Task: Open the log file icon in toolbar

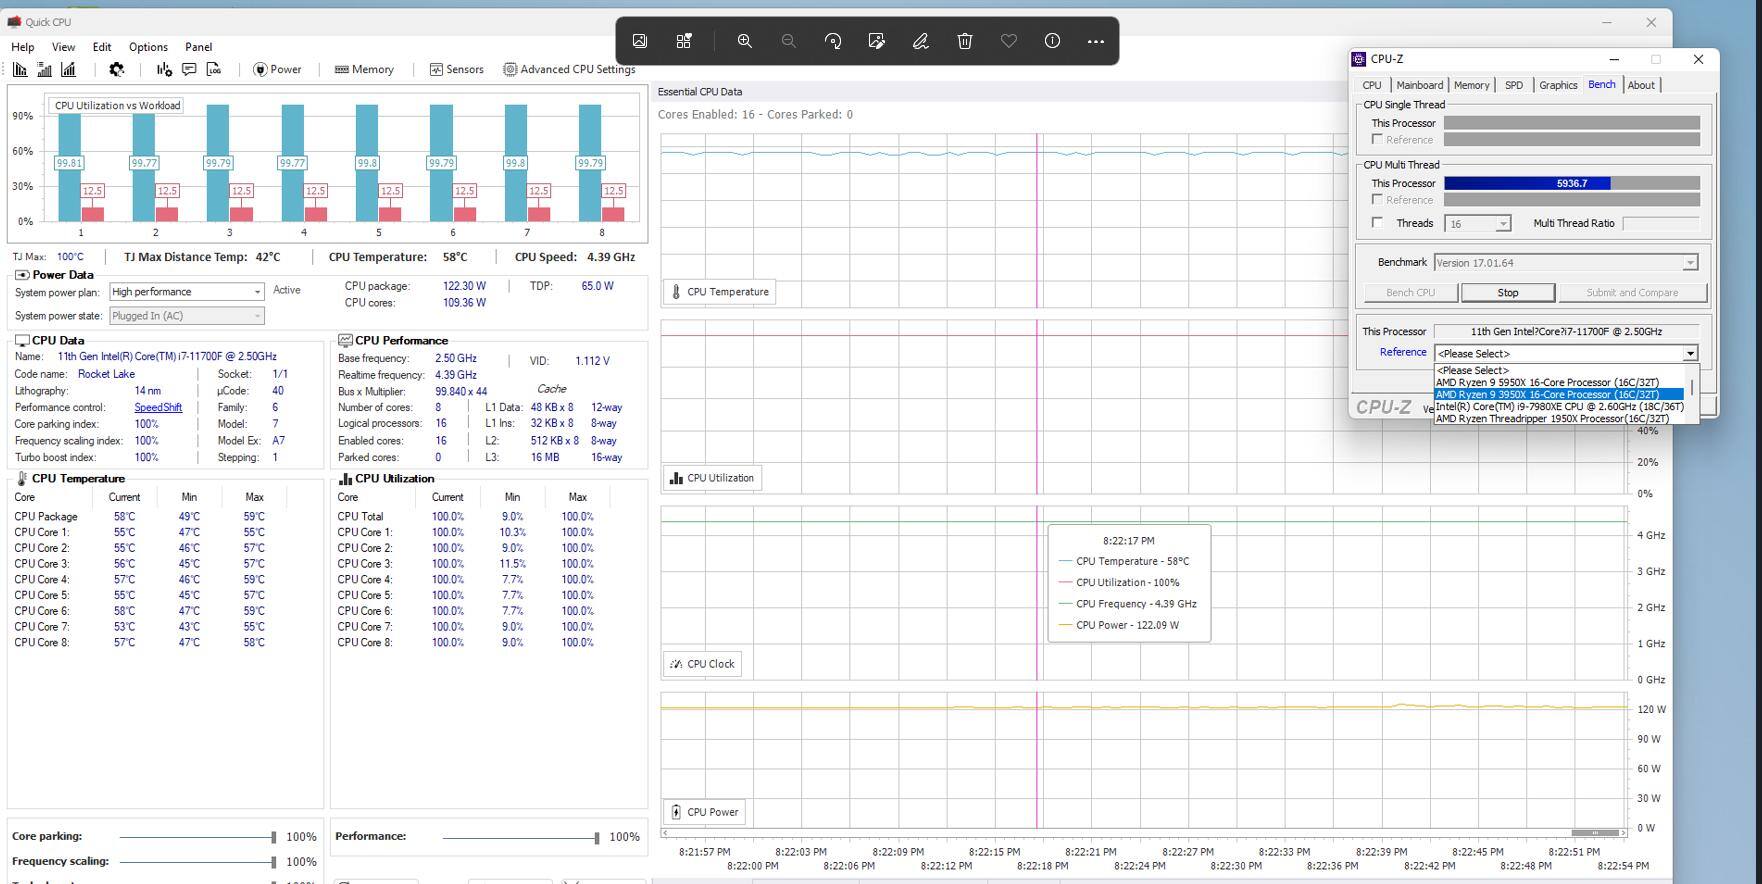Action: click(x=214, y=70)
